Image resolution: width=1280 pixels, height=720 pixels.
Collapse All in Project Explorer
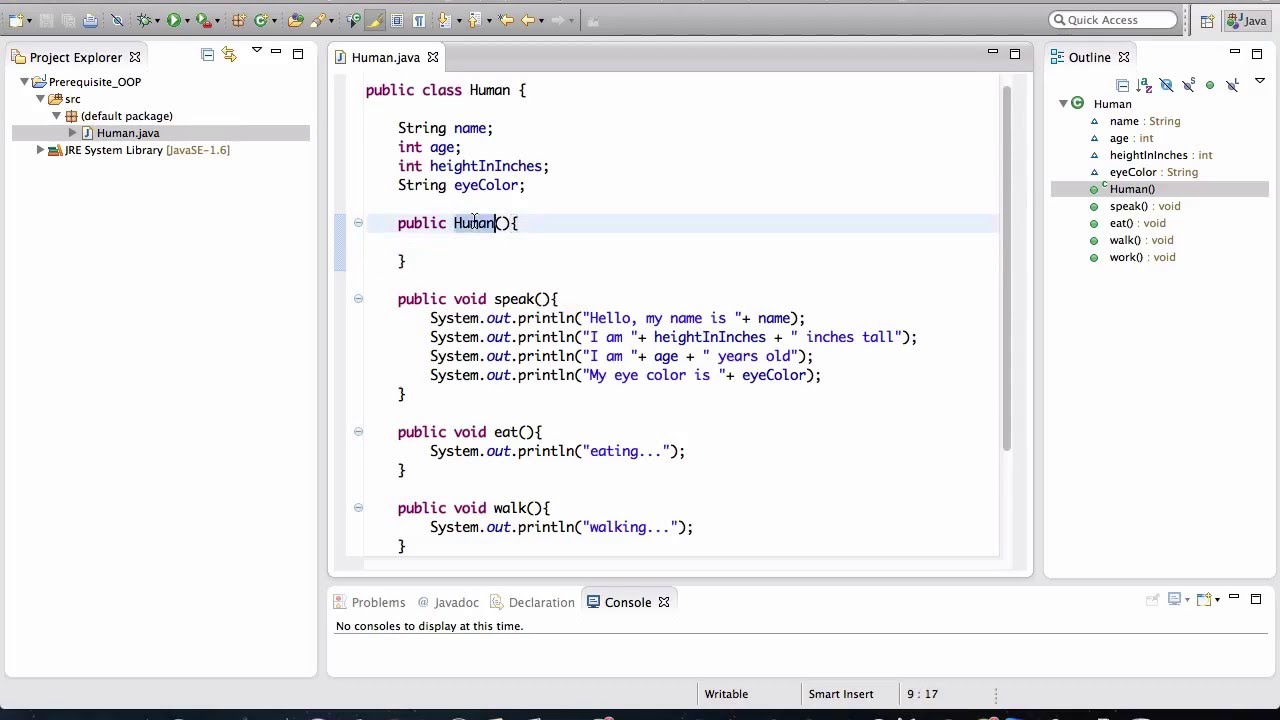point(207,55)
